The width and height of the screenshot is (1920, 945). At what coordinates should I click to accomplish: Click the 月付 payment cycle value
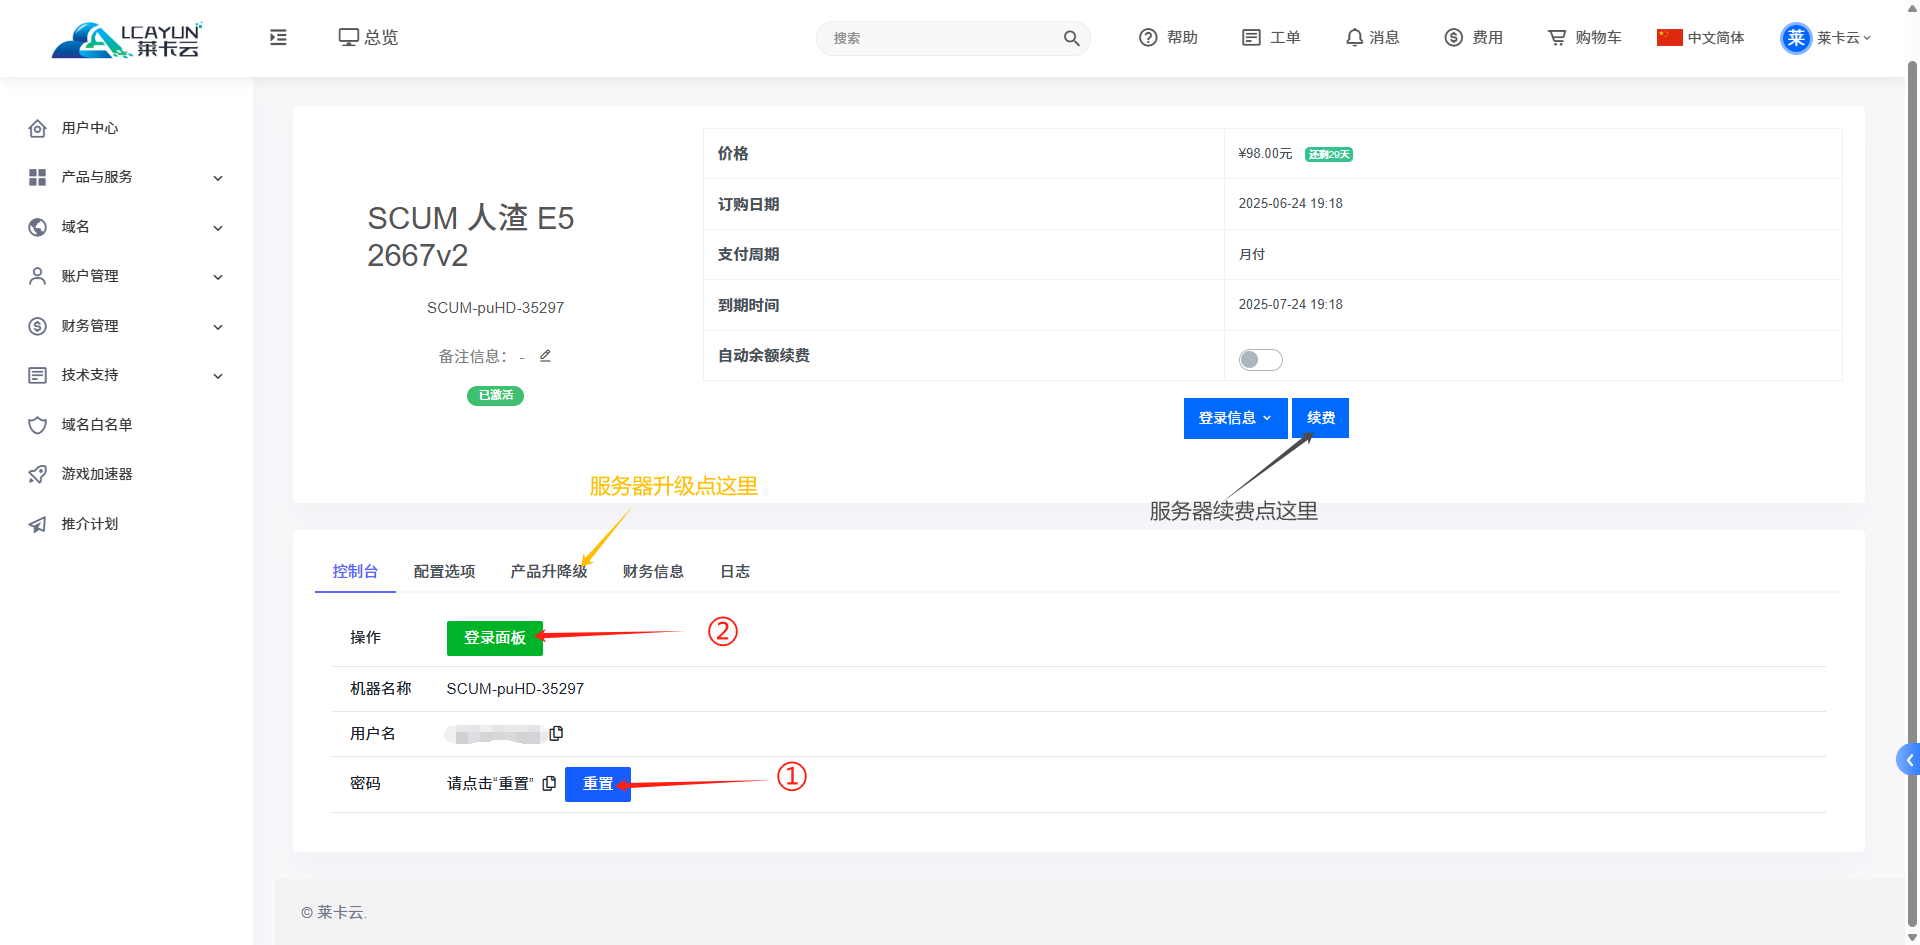pyautogui.click(x=1251, y=254)
